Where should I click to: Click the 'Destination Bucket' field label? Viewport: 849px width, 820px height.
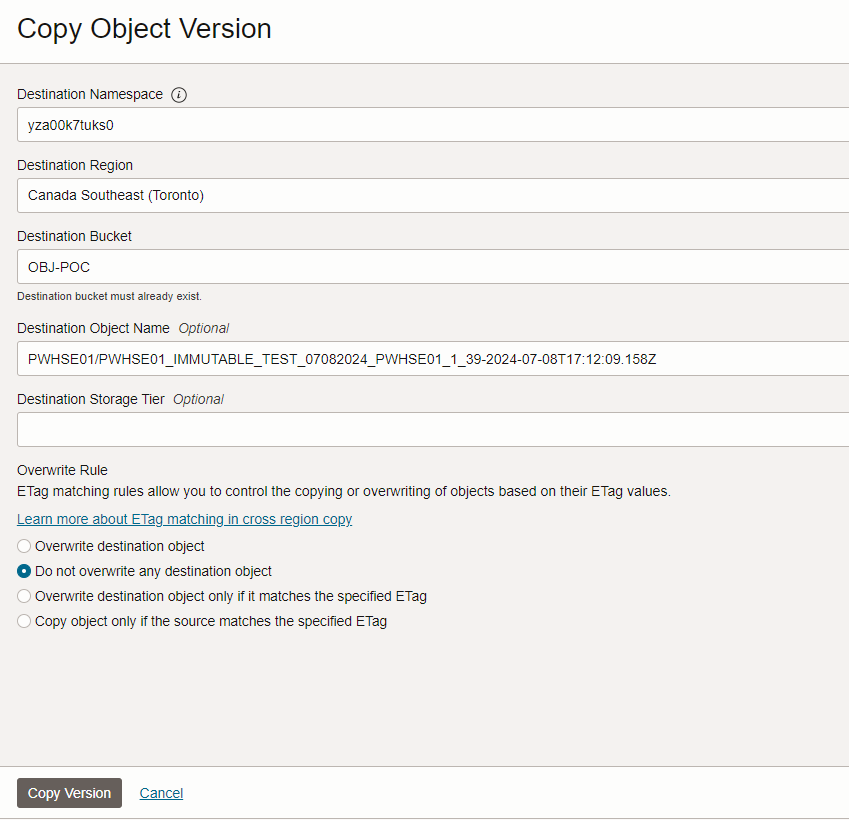point(74,236)
